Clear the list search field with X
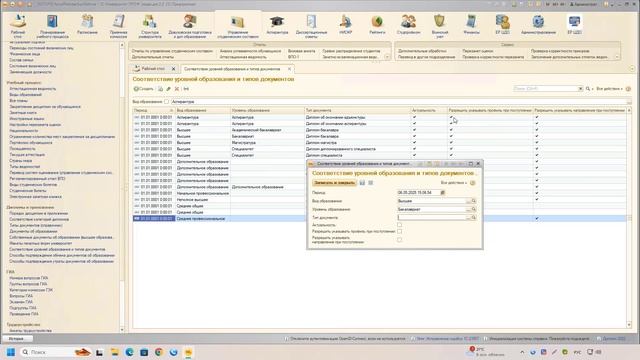 coord(580,89)
